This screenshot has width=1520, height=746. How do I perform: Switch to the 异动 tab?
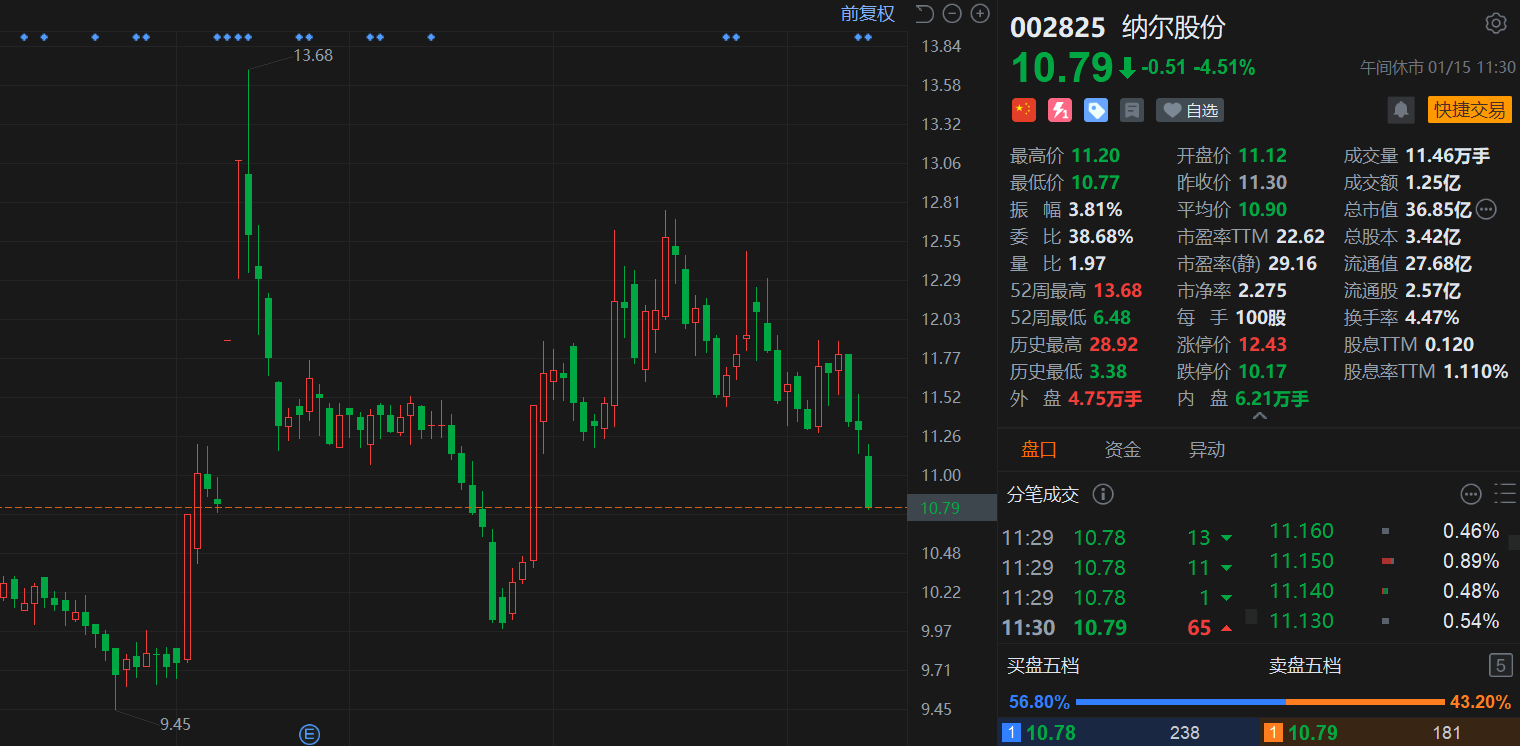click(x=1206, y=450)
